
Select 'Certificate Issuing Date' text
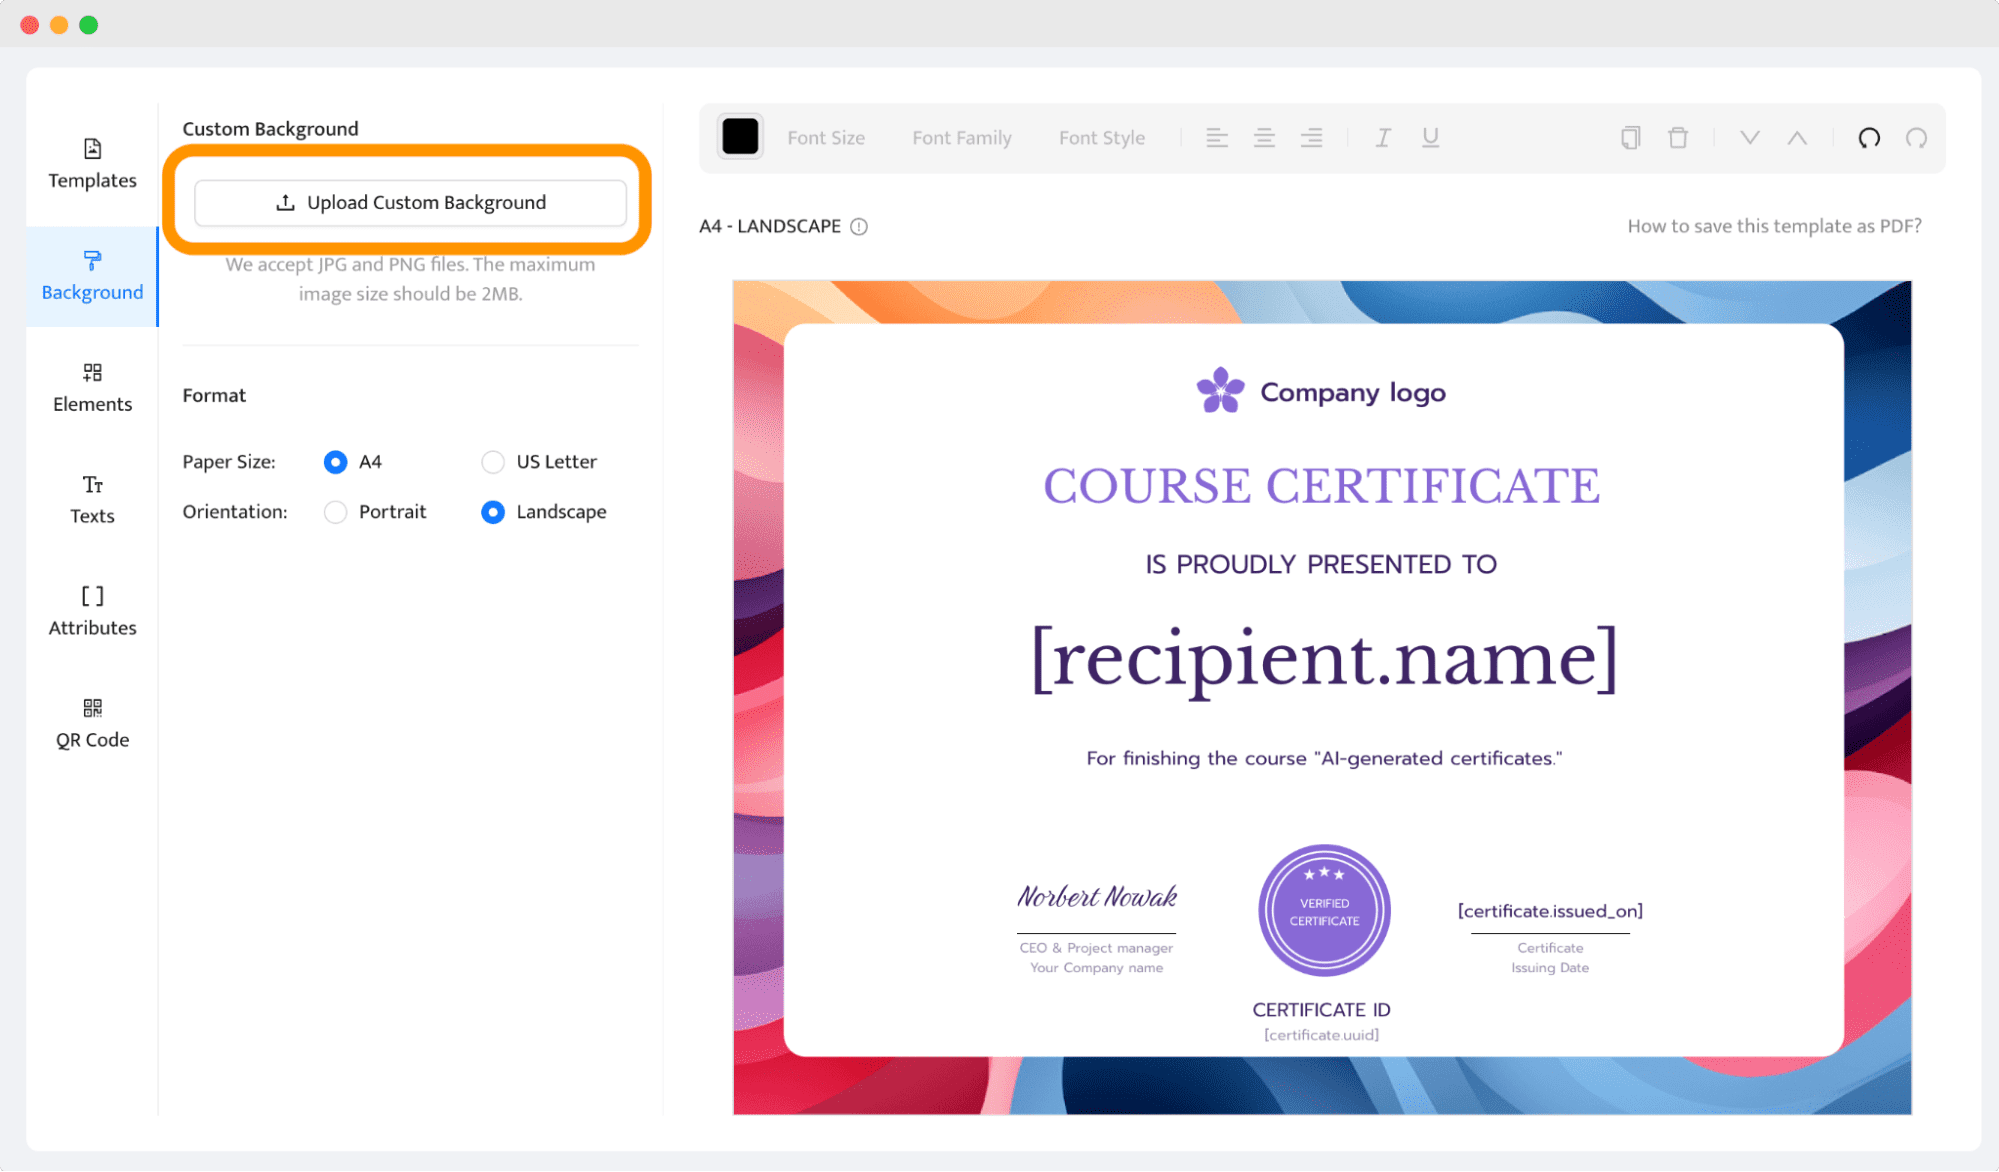1550,958
